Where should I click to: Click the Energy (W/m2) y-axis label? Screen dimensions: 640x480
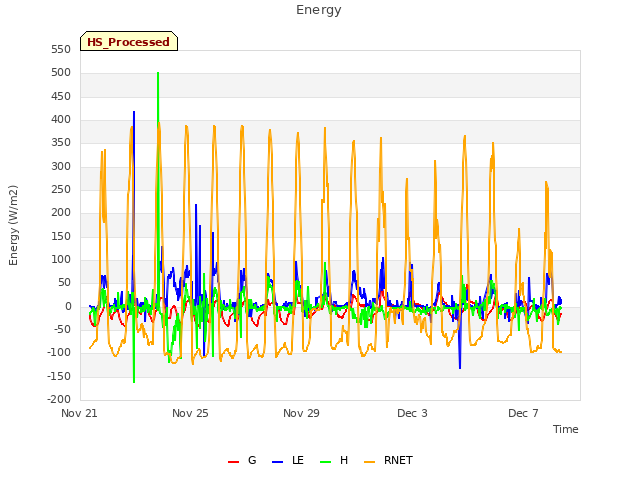13,225
